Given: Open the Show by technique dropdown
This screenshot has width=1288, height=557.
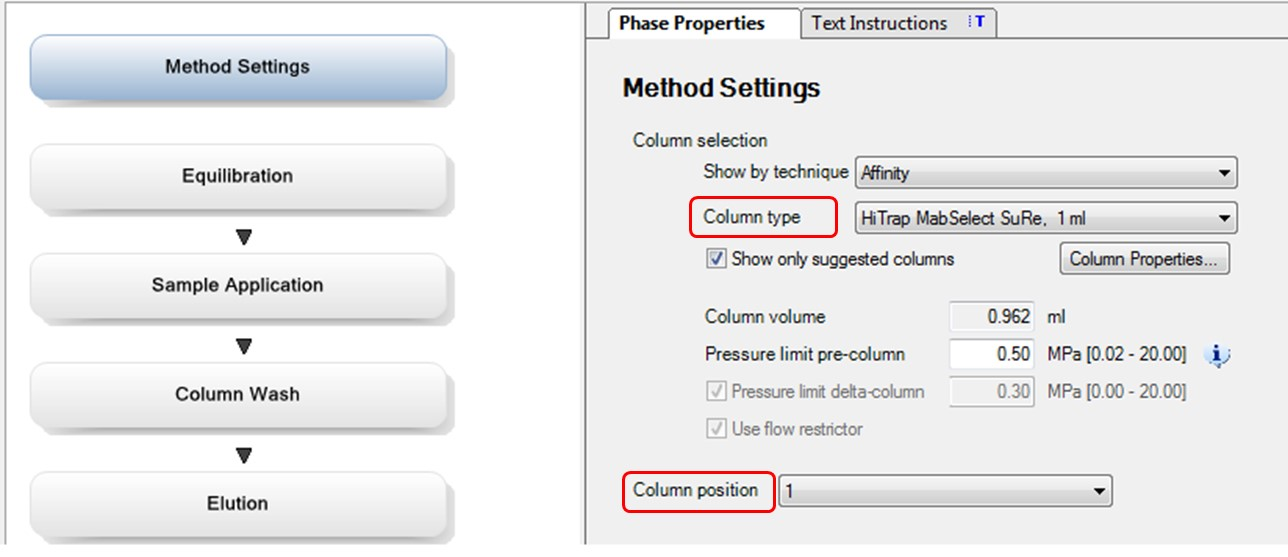Looking at the screenshot, I should (x=1046, y=173).
